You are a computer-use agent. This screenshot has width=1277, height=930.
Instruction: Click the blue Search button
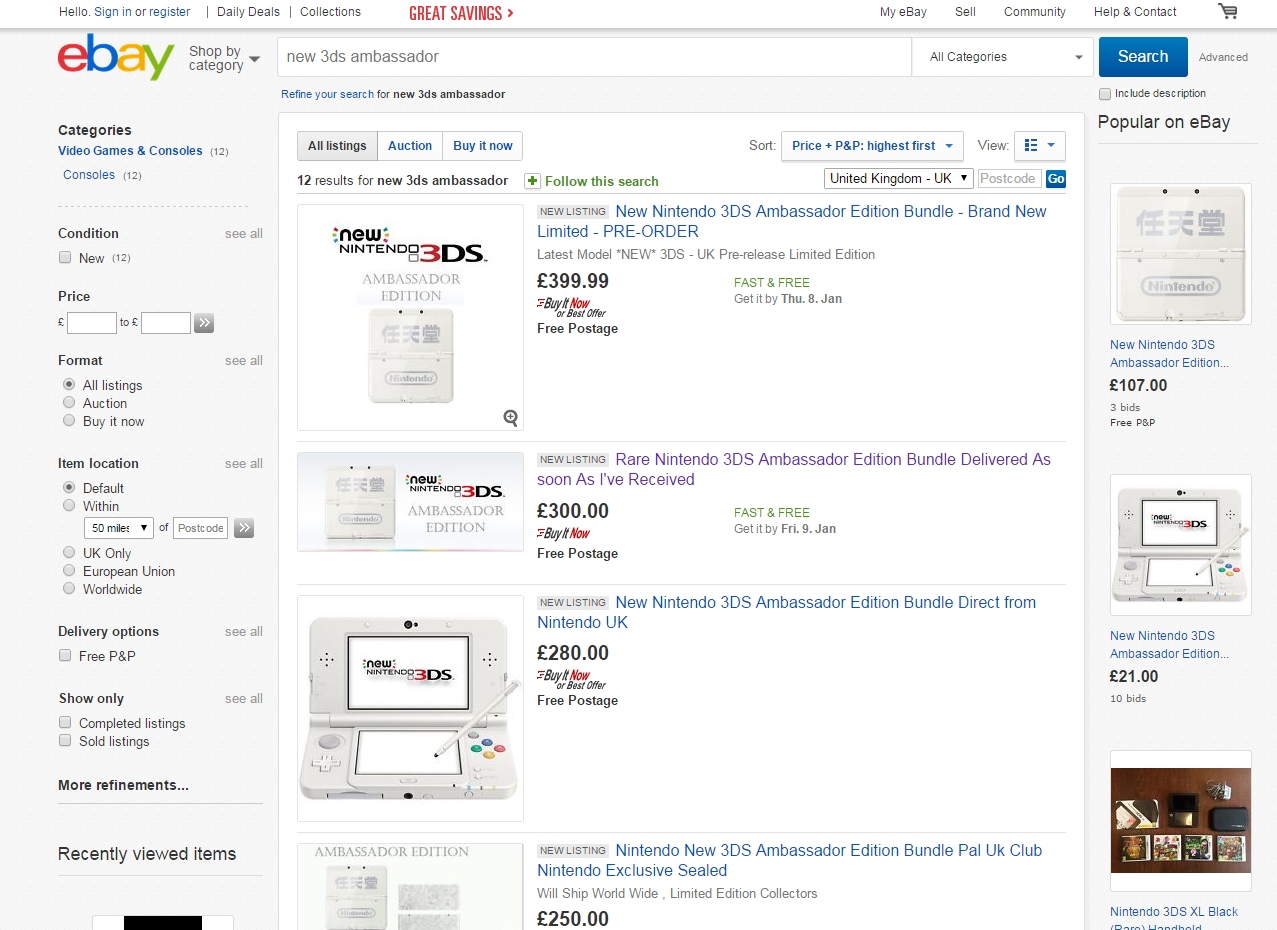click(1143, 57)
